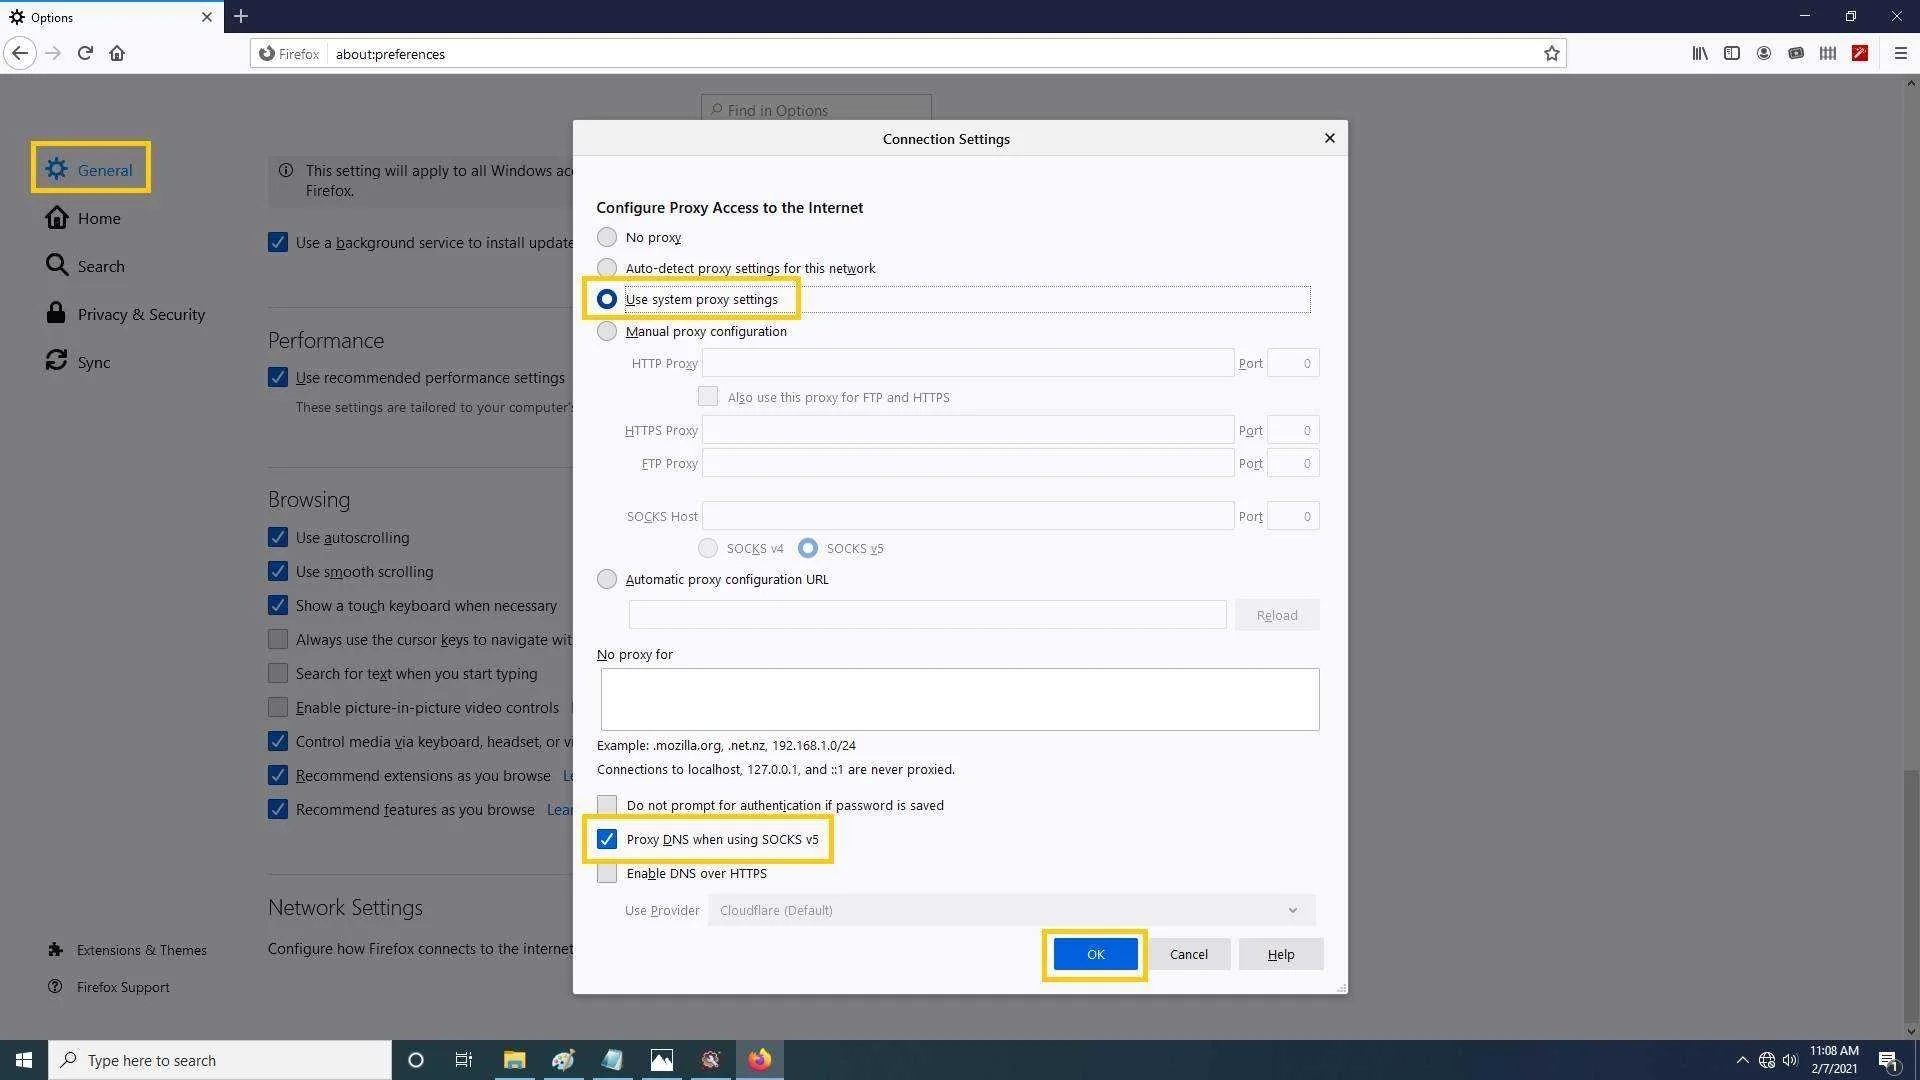Choose SOCKS v4 radio button
Screen dimensions: 1920x1080
pos(707,548)
